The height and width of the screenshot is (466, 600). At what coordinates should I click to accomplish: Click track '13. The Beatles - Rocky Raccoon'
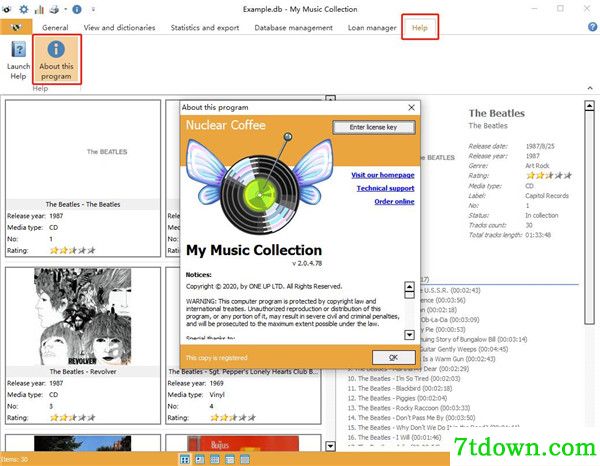[x=409, y=408]
